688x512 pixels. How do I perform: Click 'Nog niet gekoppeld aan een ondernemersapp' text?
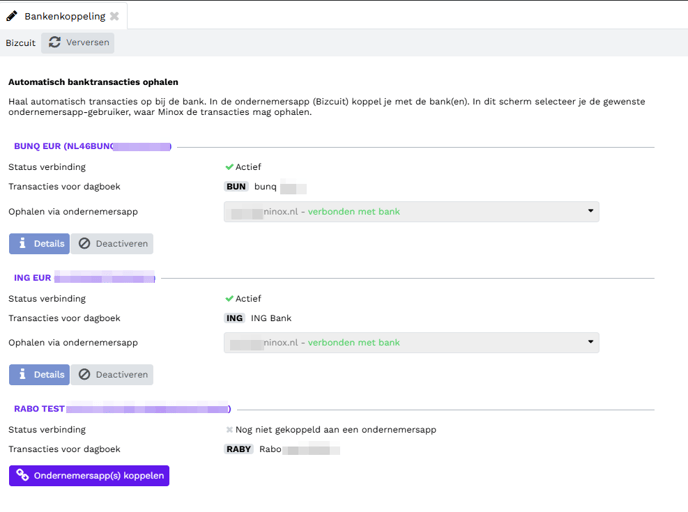336,430
